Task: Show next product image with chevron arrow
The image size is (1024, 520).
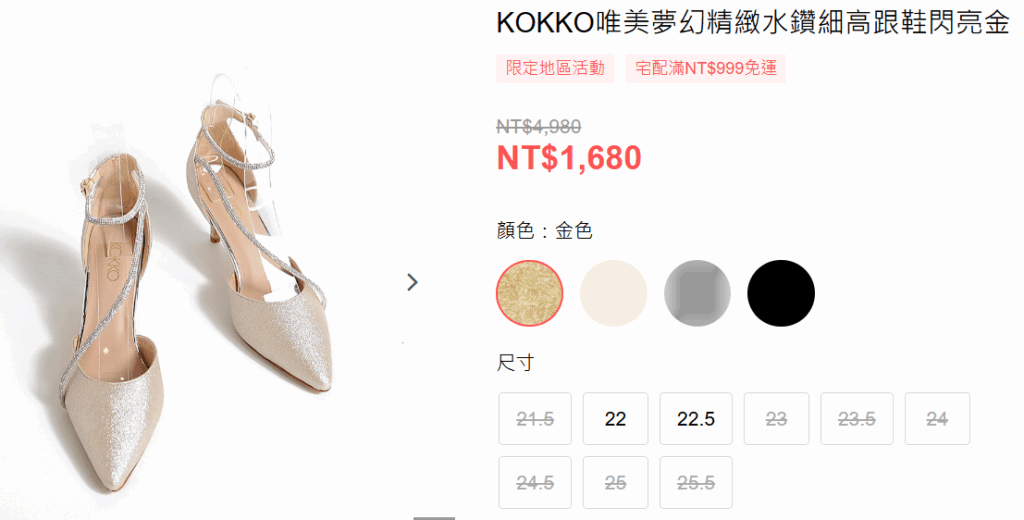Action: 412,282
